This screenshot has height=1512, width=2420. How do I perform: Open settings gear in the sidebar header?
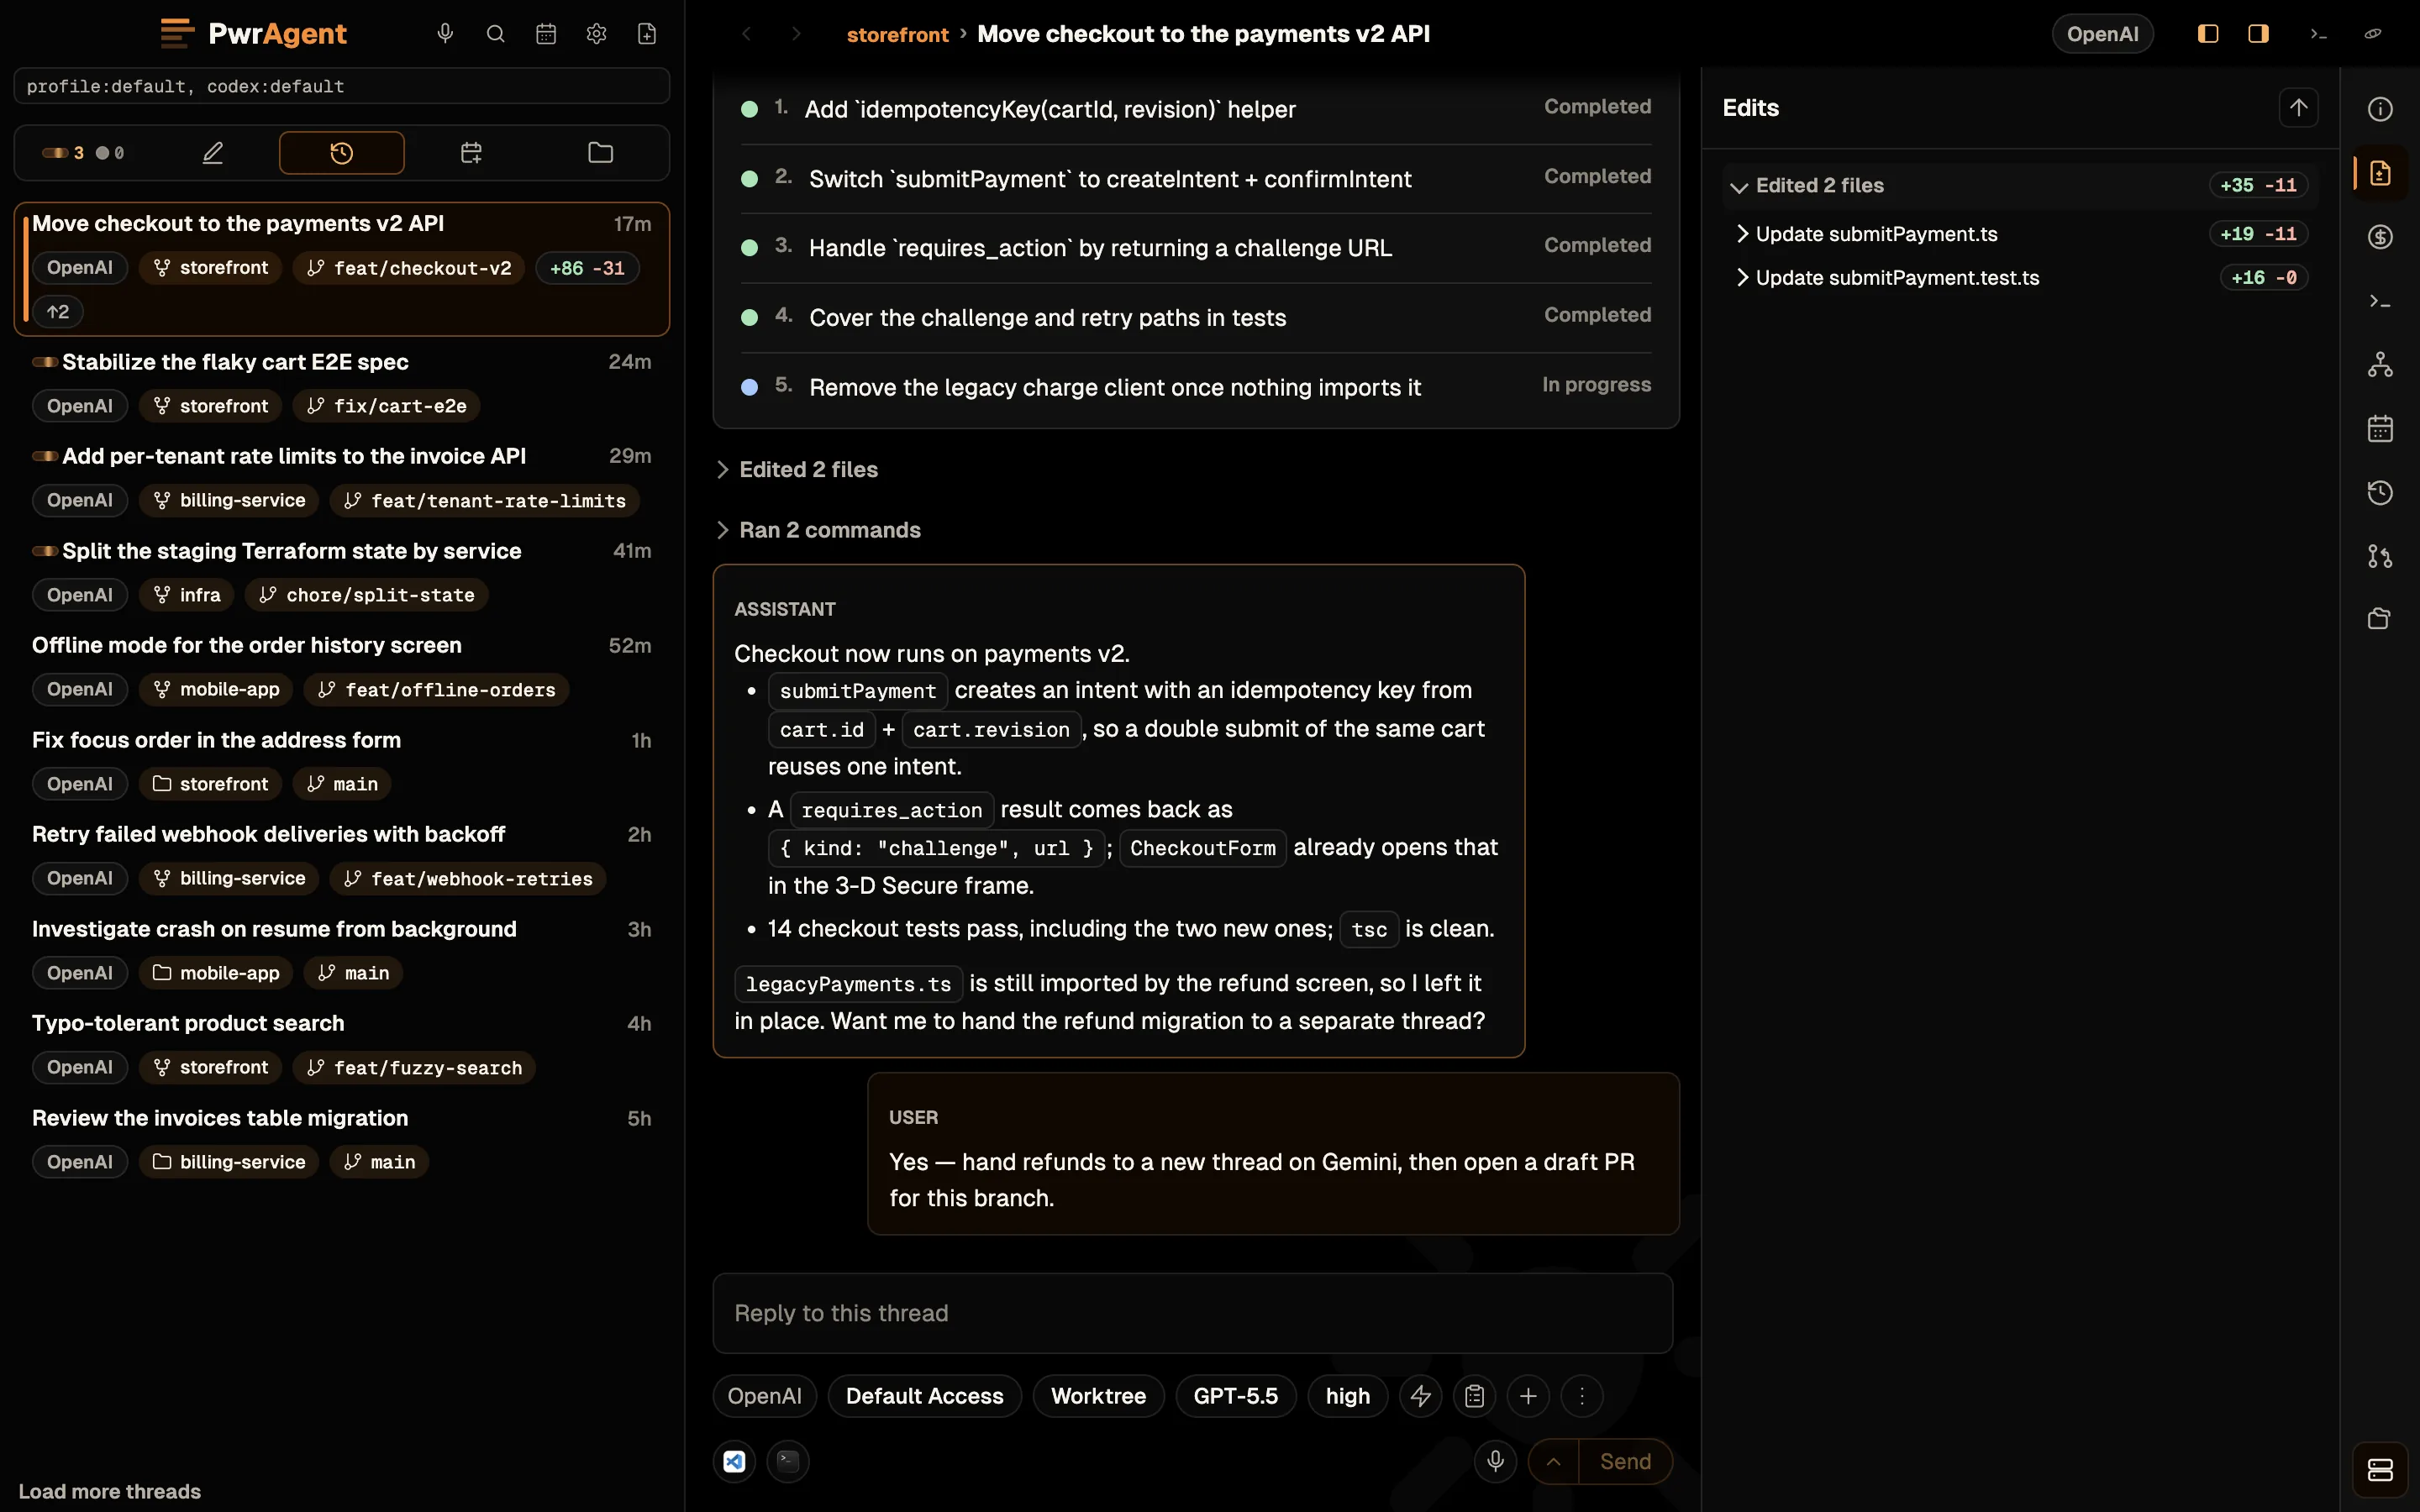596,34
